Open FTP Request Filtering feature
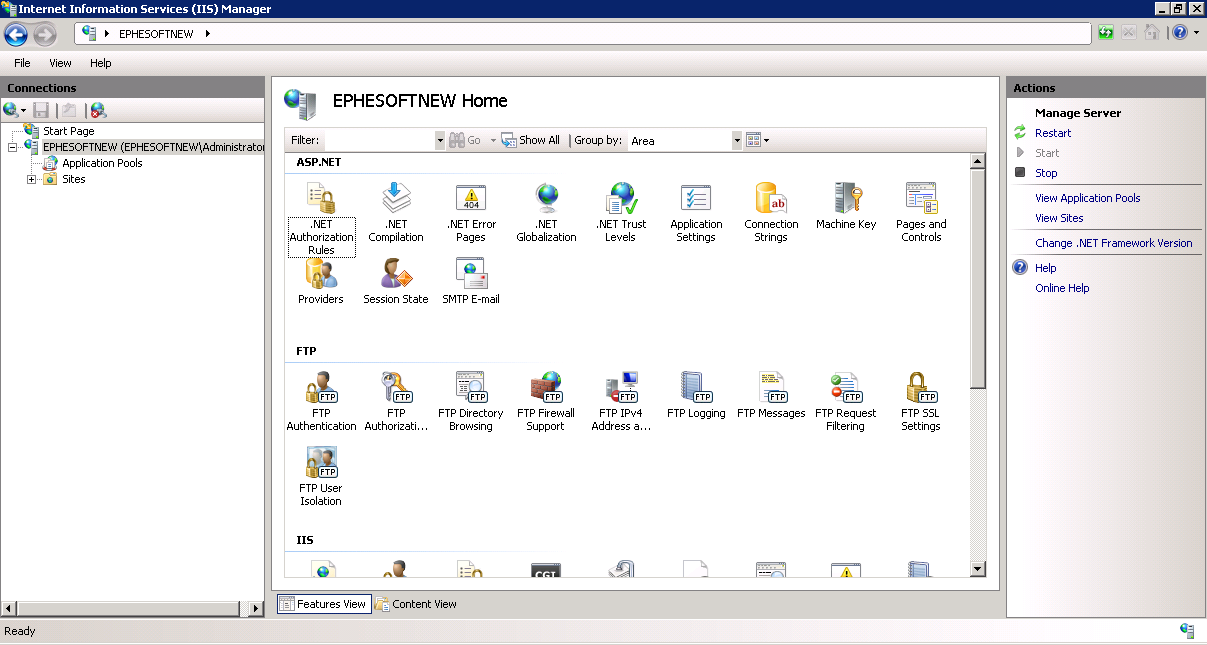 846,401
